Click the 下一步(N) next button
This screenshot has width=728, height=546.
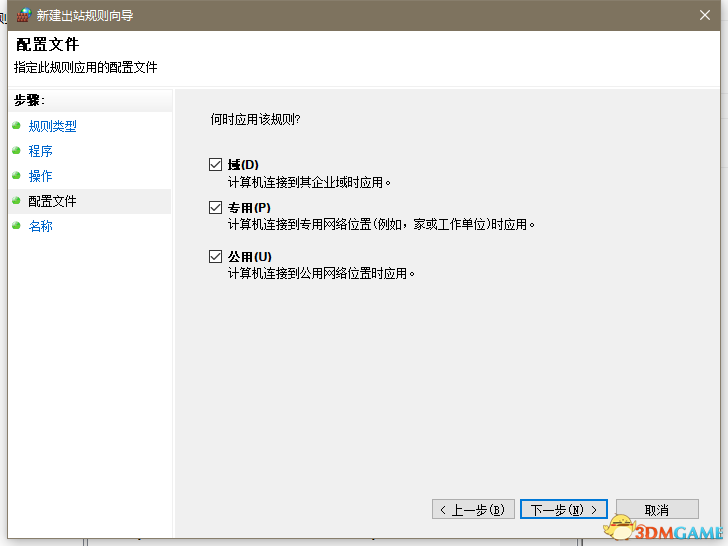[564, 509]
